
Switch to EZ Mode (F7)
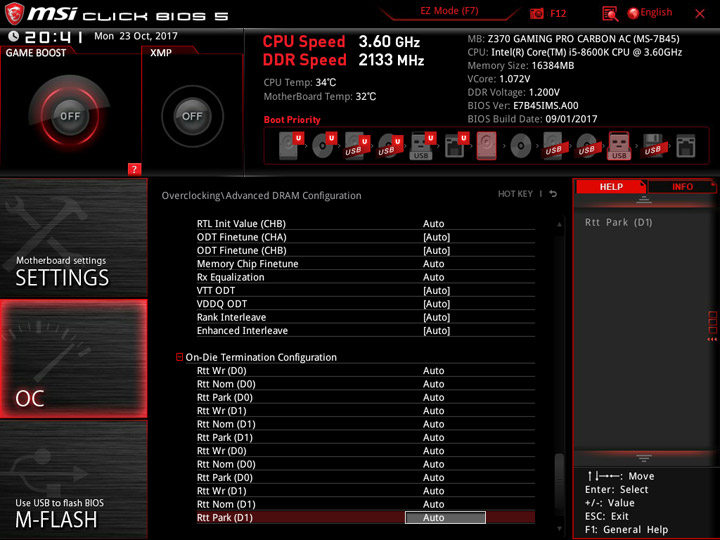450,11
